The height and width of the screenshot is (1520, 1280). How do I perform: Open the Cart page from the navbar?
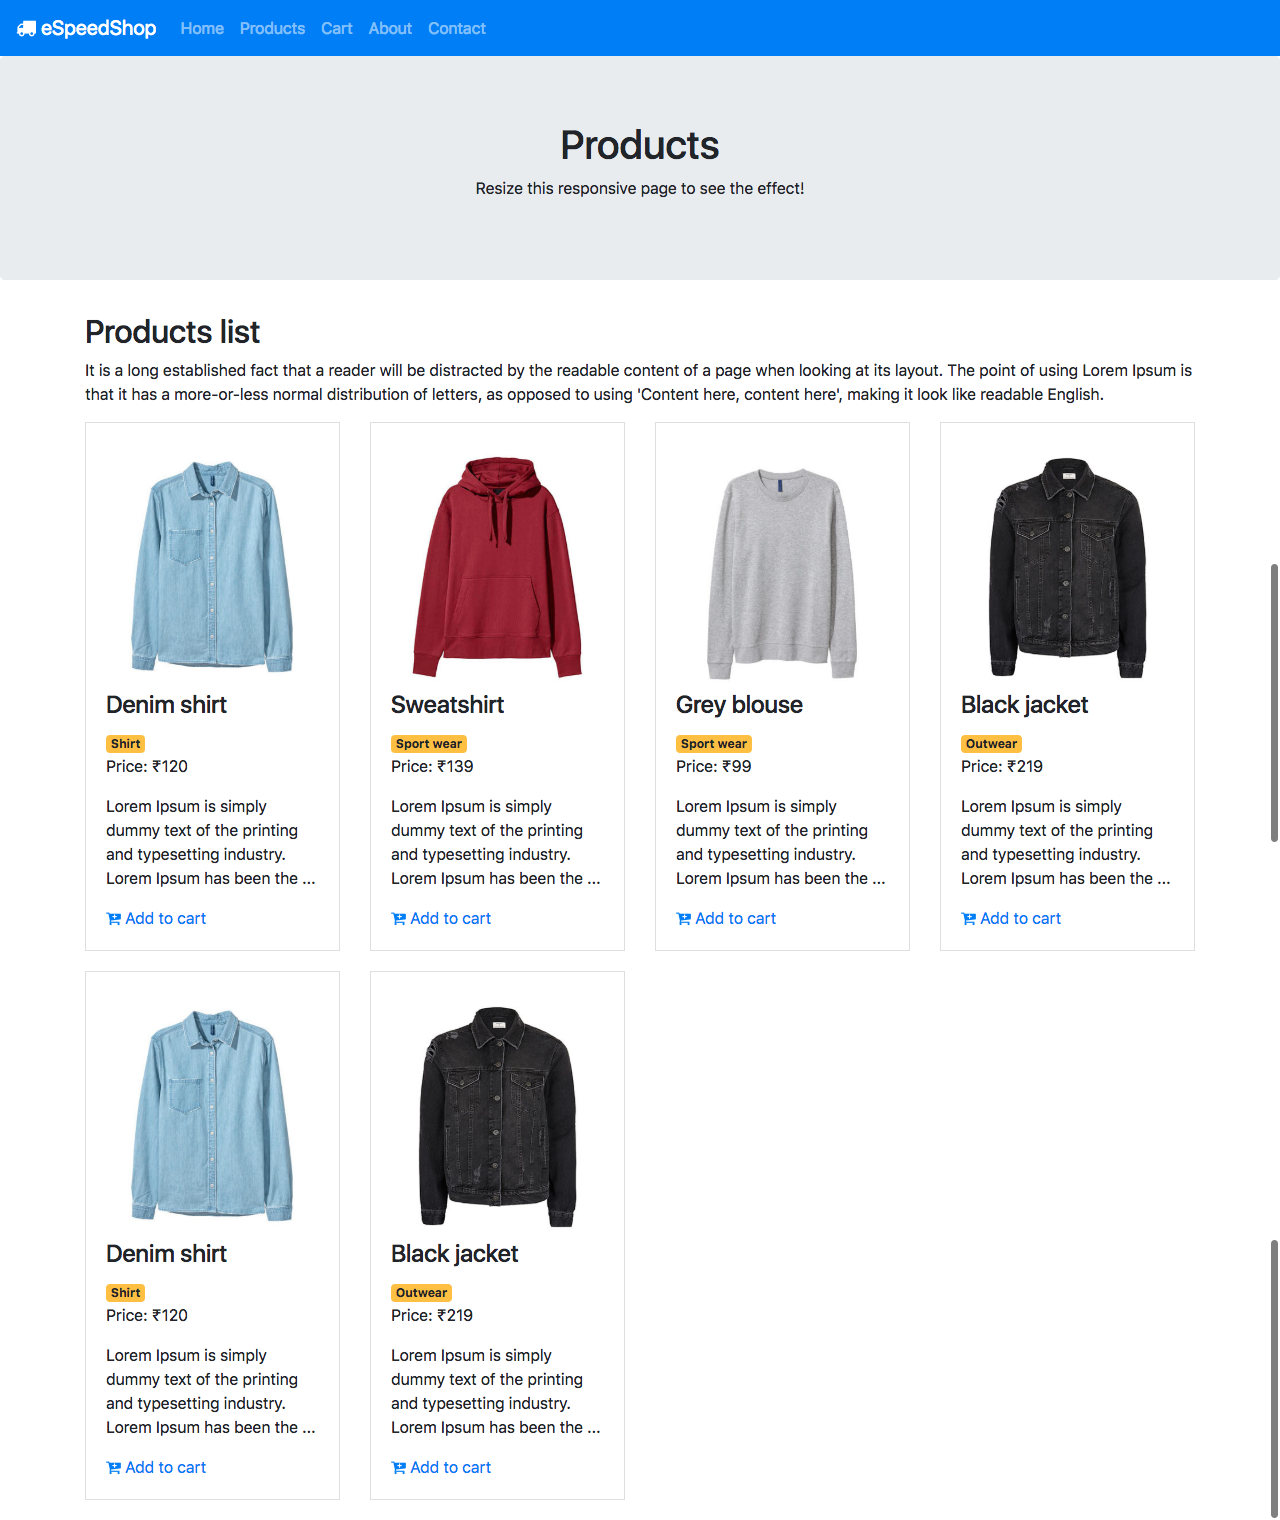[x=336, y=28]
